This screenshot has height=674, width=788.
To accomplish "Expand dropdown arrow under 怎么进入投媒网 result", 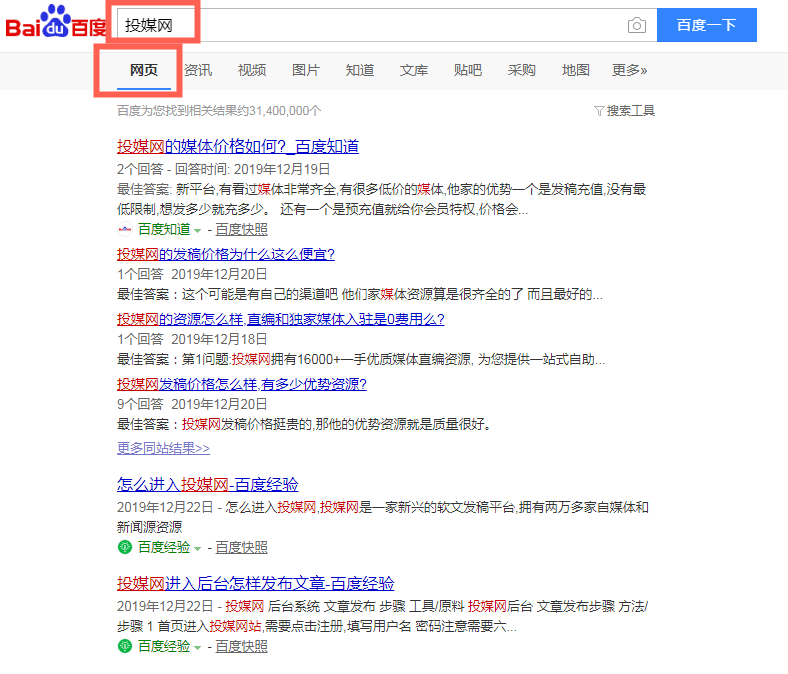I will tap(198, 548).
